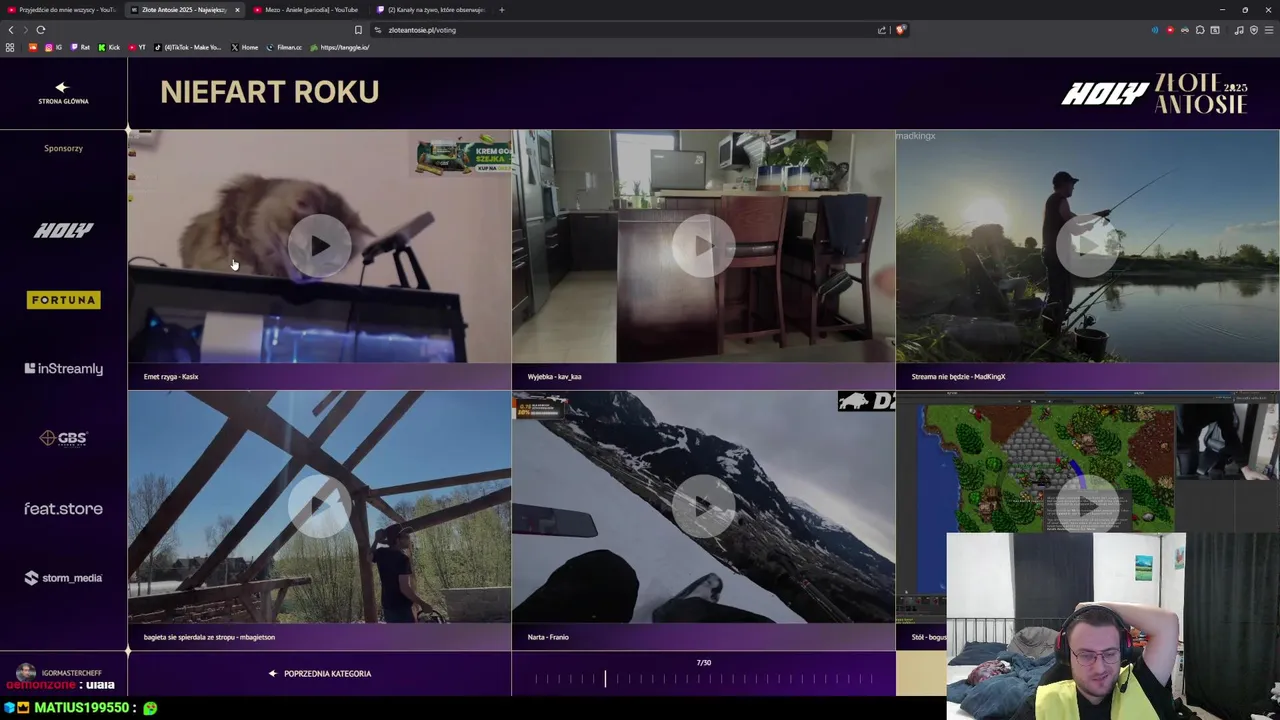The width and height of the screenshot is (1280, 720).
Task: Click the HOLY Złote Antosie 2025 logo
Action: pos(1155,93)
